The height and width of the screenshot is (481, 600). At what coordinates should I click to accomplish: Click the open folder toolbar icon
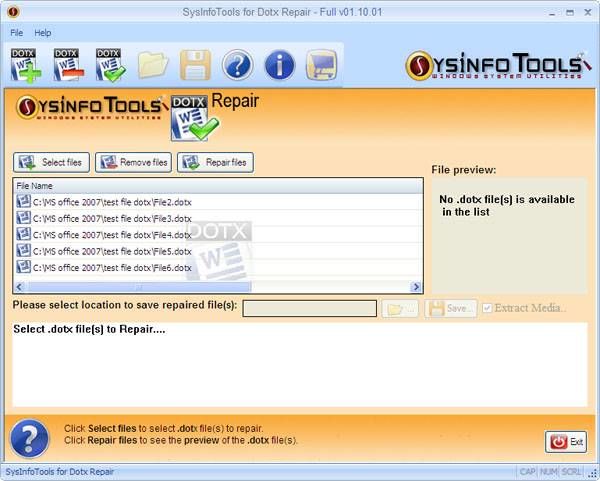pyautogui.click(x=153, y=65)
